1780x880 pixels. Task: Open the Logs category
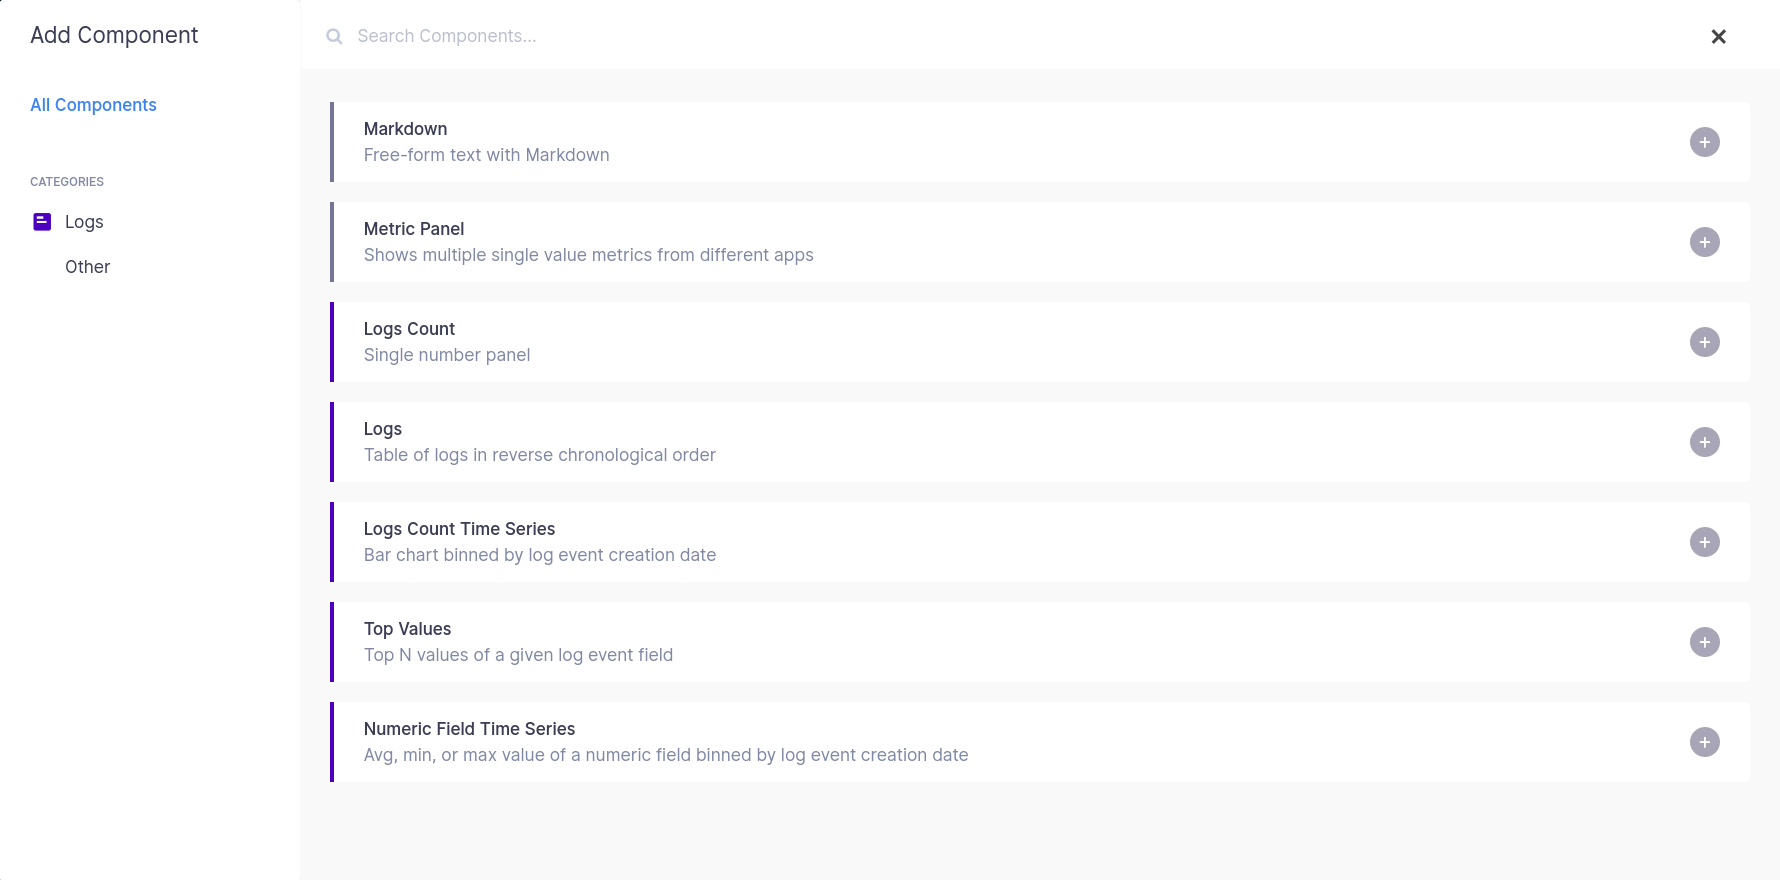(x=84, y=222)
